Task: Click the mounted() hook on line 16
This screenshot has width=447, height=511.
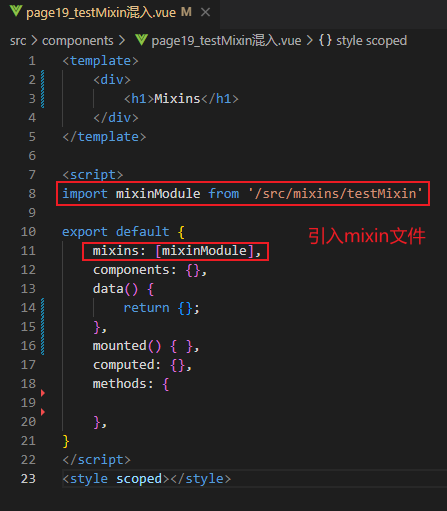Action: (x=127, y=346)
